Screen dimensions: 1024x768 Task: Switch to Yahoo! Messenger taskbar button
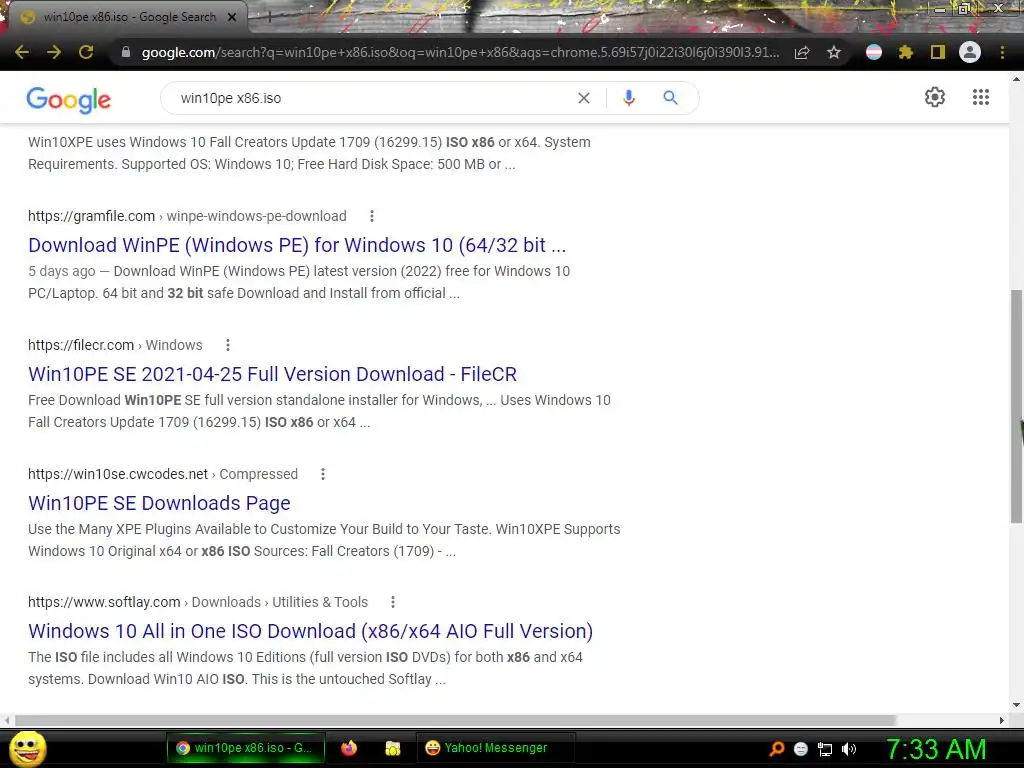[x=495, y=748]
